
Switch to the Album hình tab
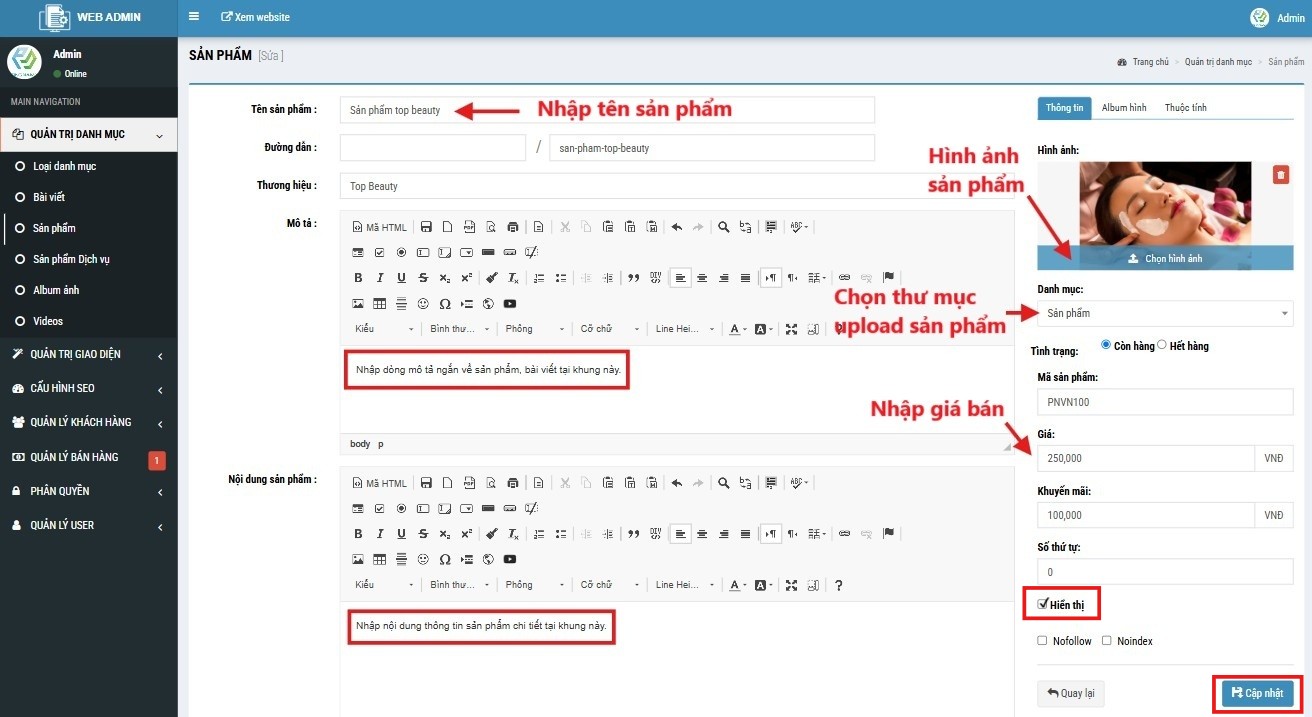point(1124,108)
